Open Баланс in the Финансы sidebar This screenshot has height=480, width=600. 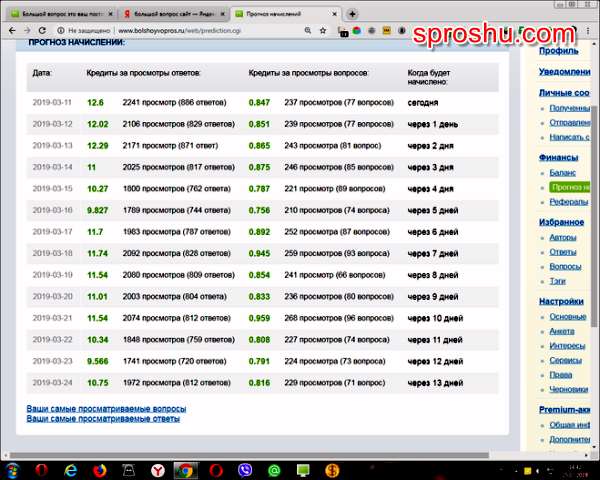561,173
